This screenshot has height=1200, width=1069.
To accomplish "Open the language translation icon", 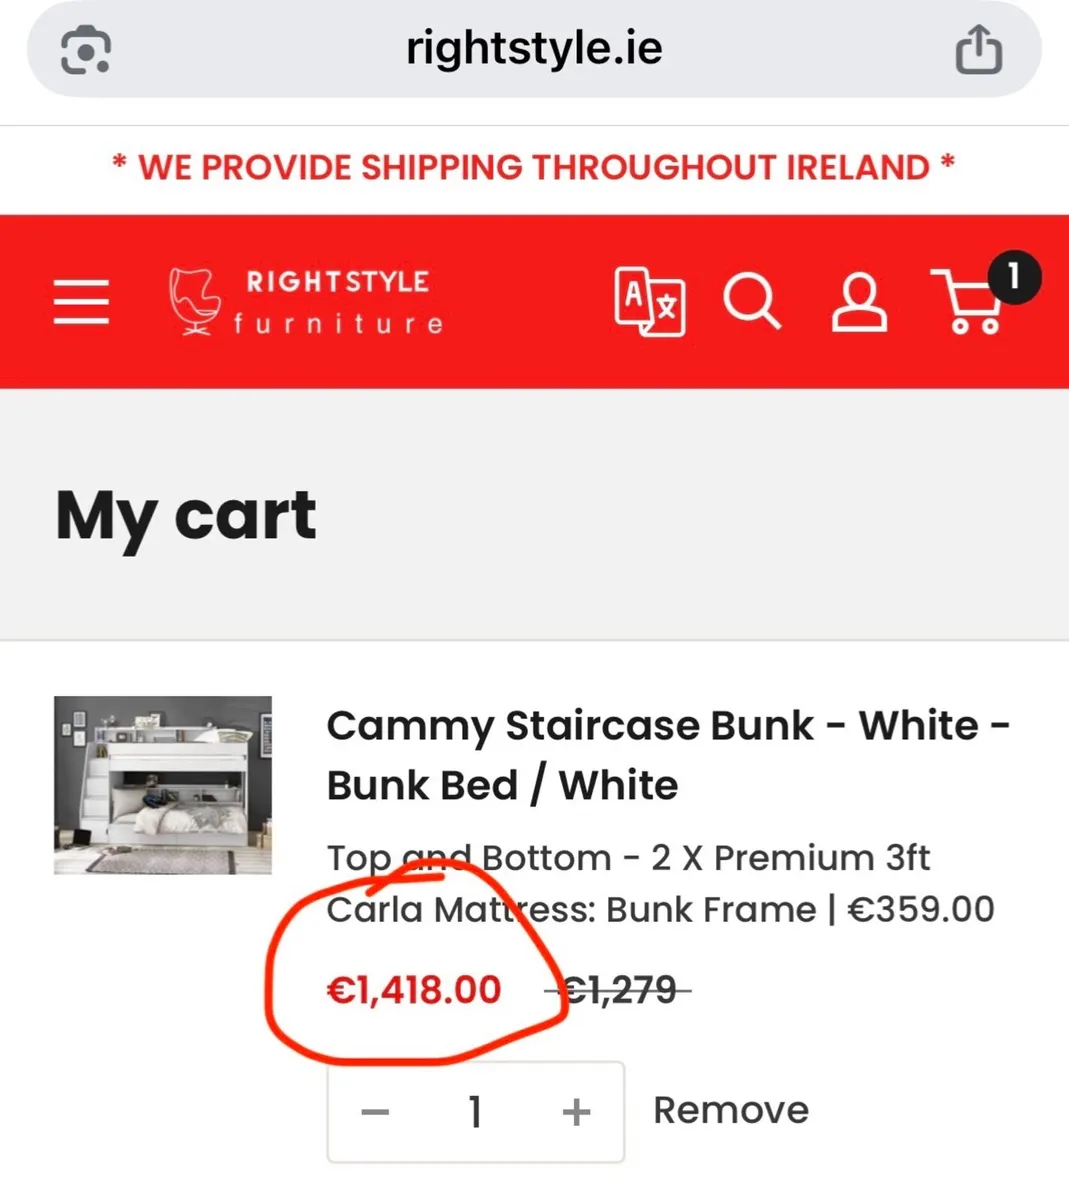I will [649, 301].
